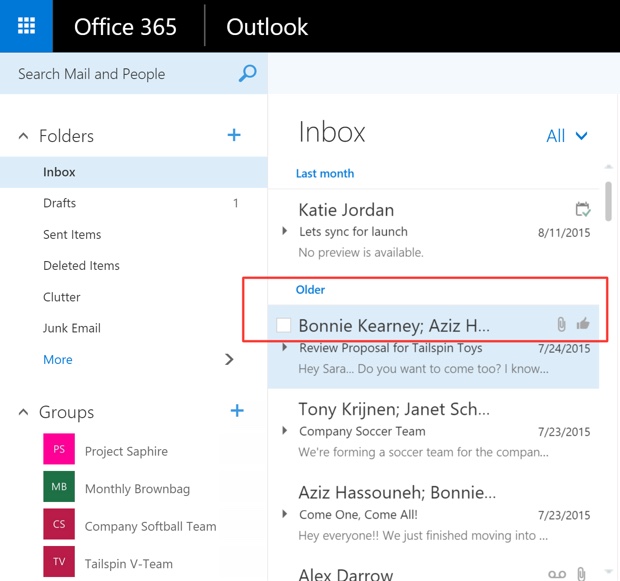The height and width of the screenshot is (581, 620).
Task: Open Project Saphire PS group avatar
Action: pyautogui.click(x=59, y=449)
